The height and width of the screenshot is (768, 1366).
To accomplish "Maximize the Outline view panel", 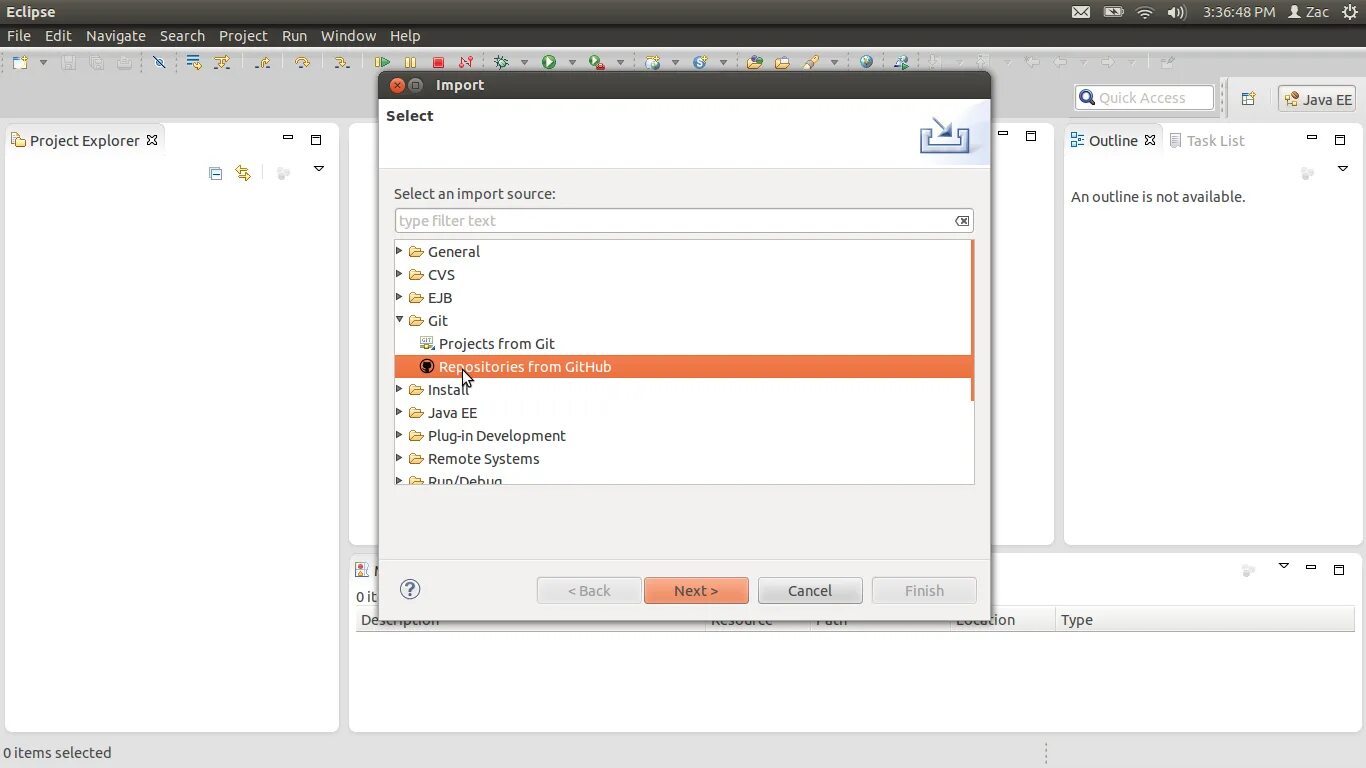I will [1340, 139].
